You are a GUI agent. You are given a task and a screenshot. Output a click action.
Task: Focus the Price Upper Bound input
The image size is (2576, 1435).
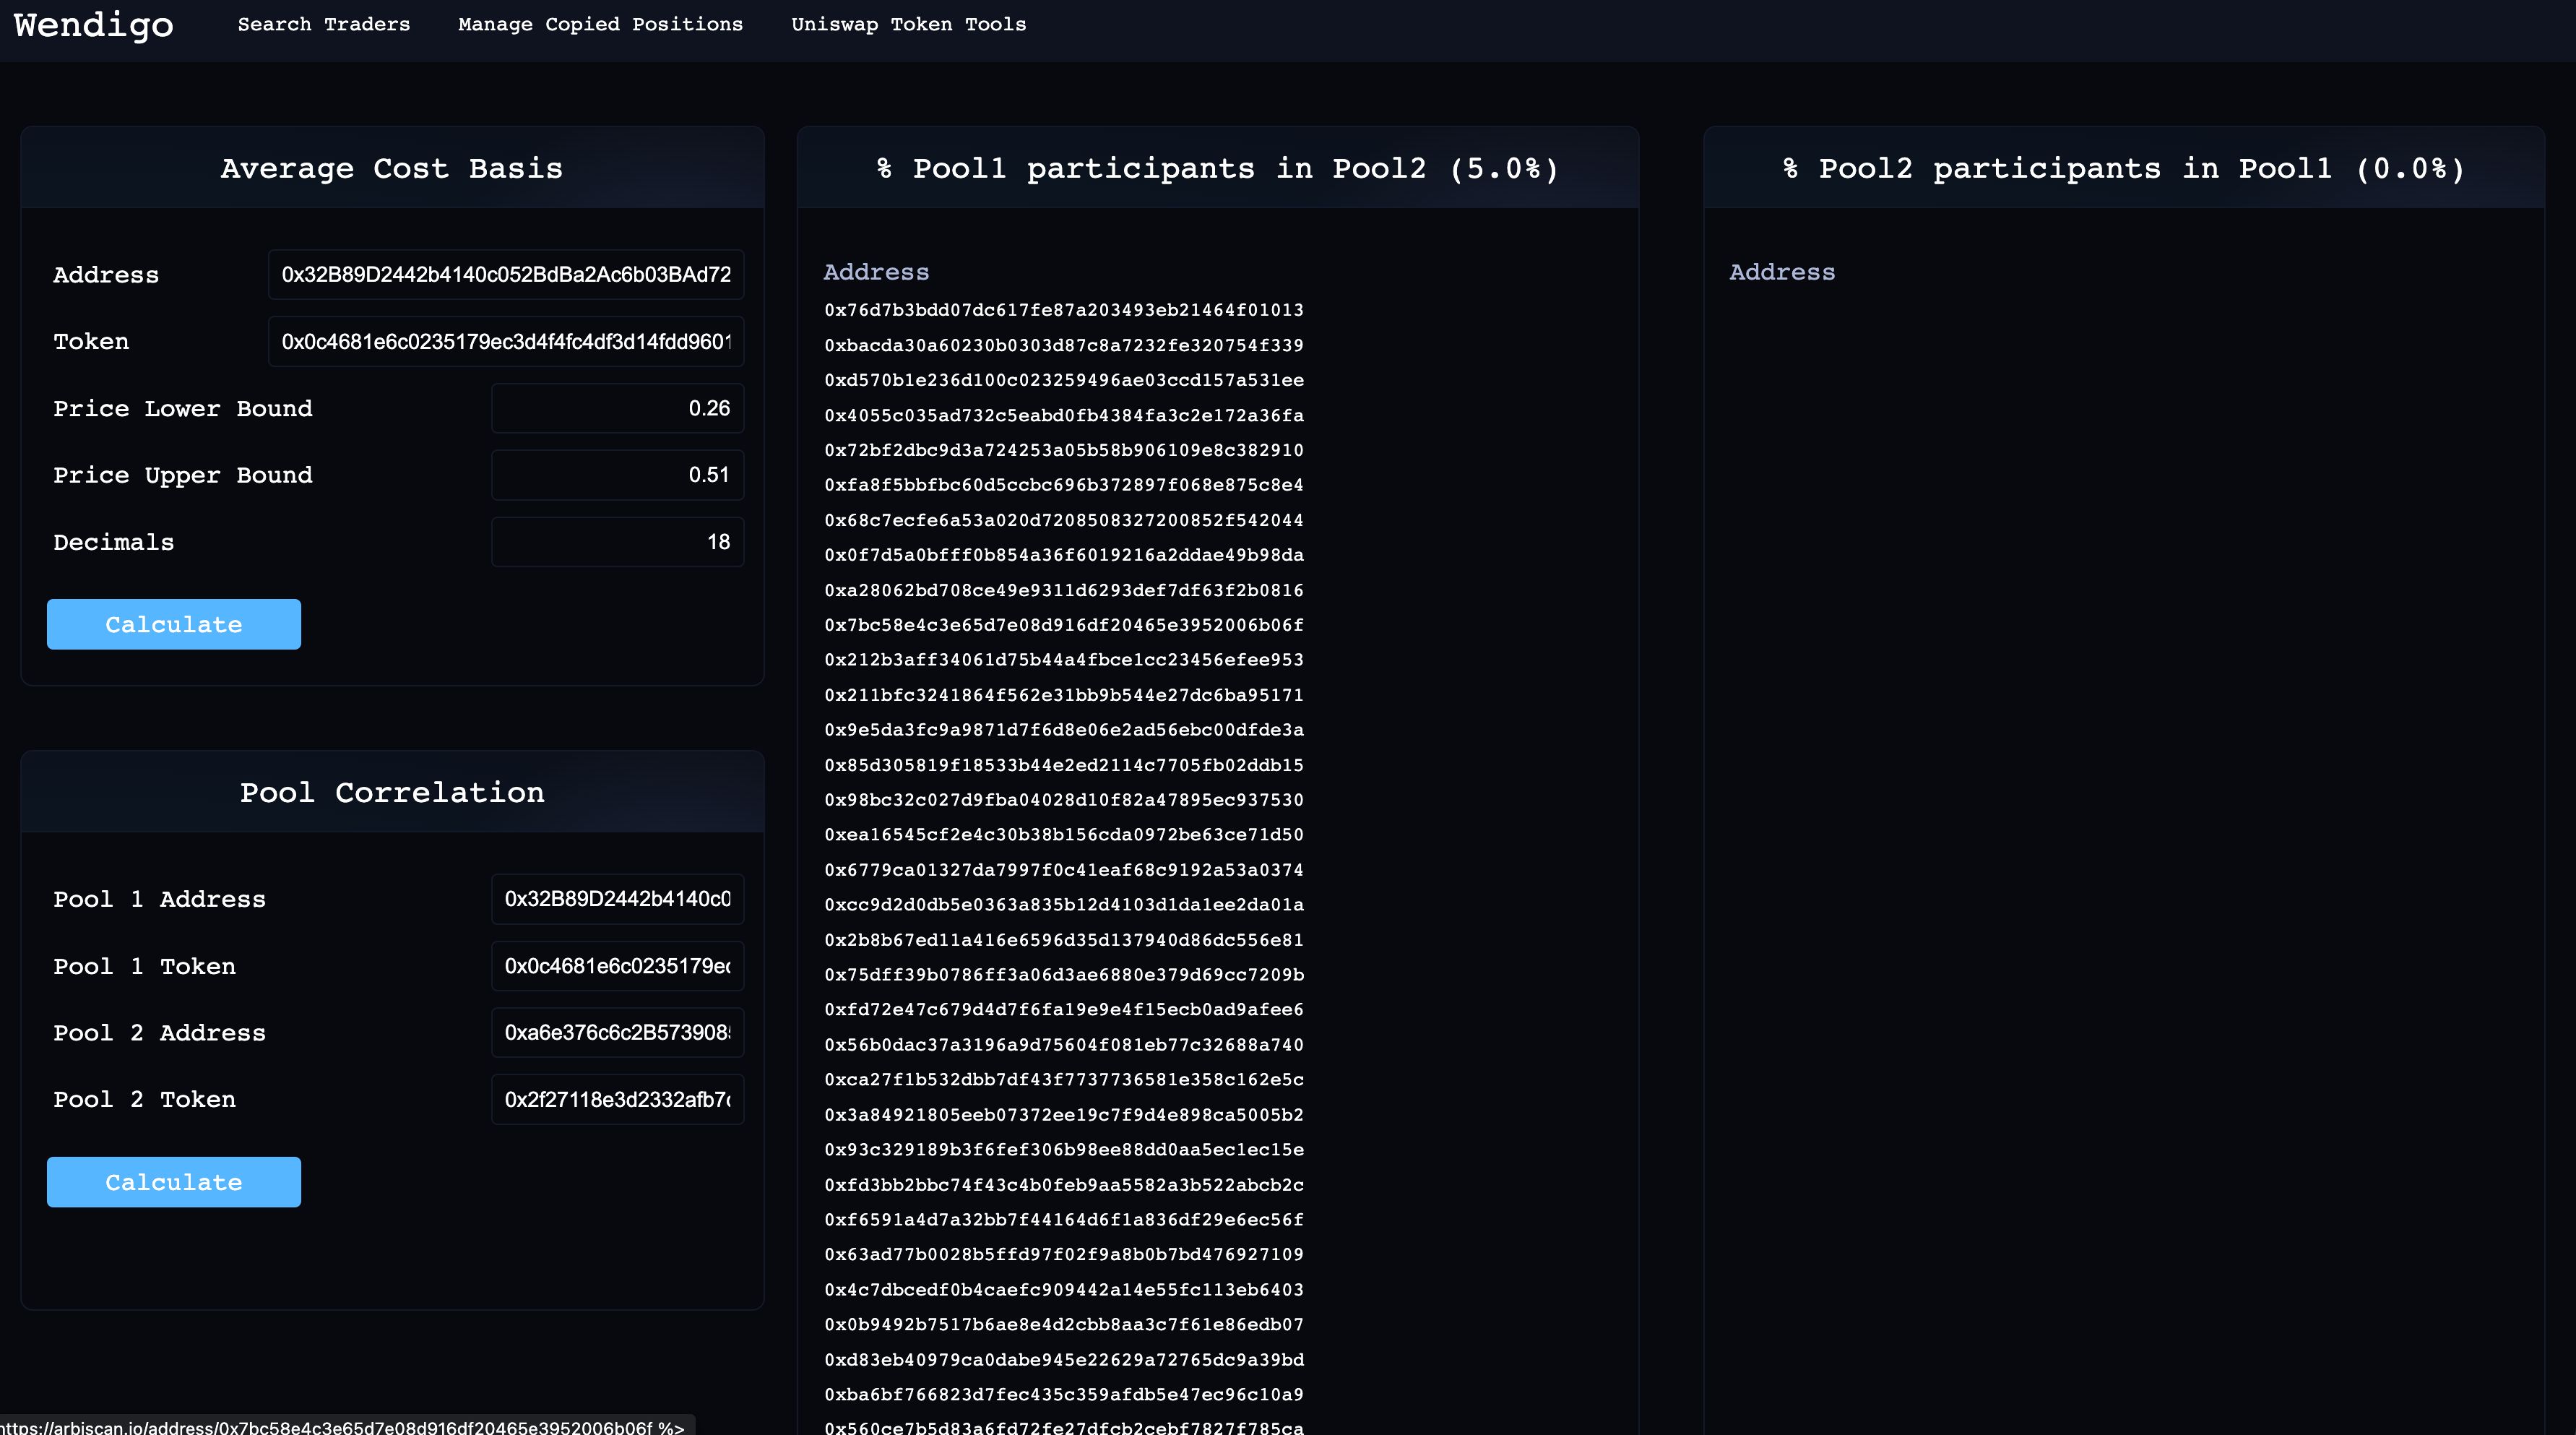coord(617,475)
